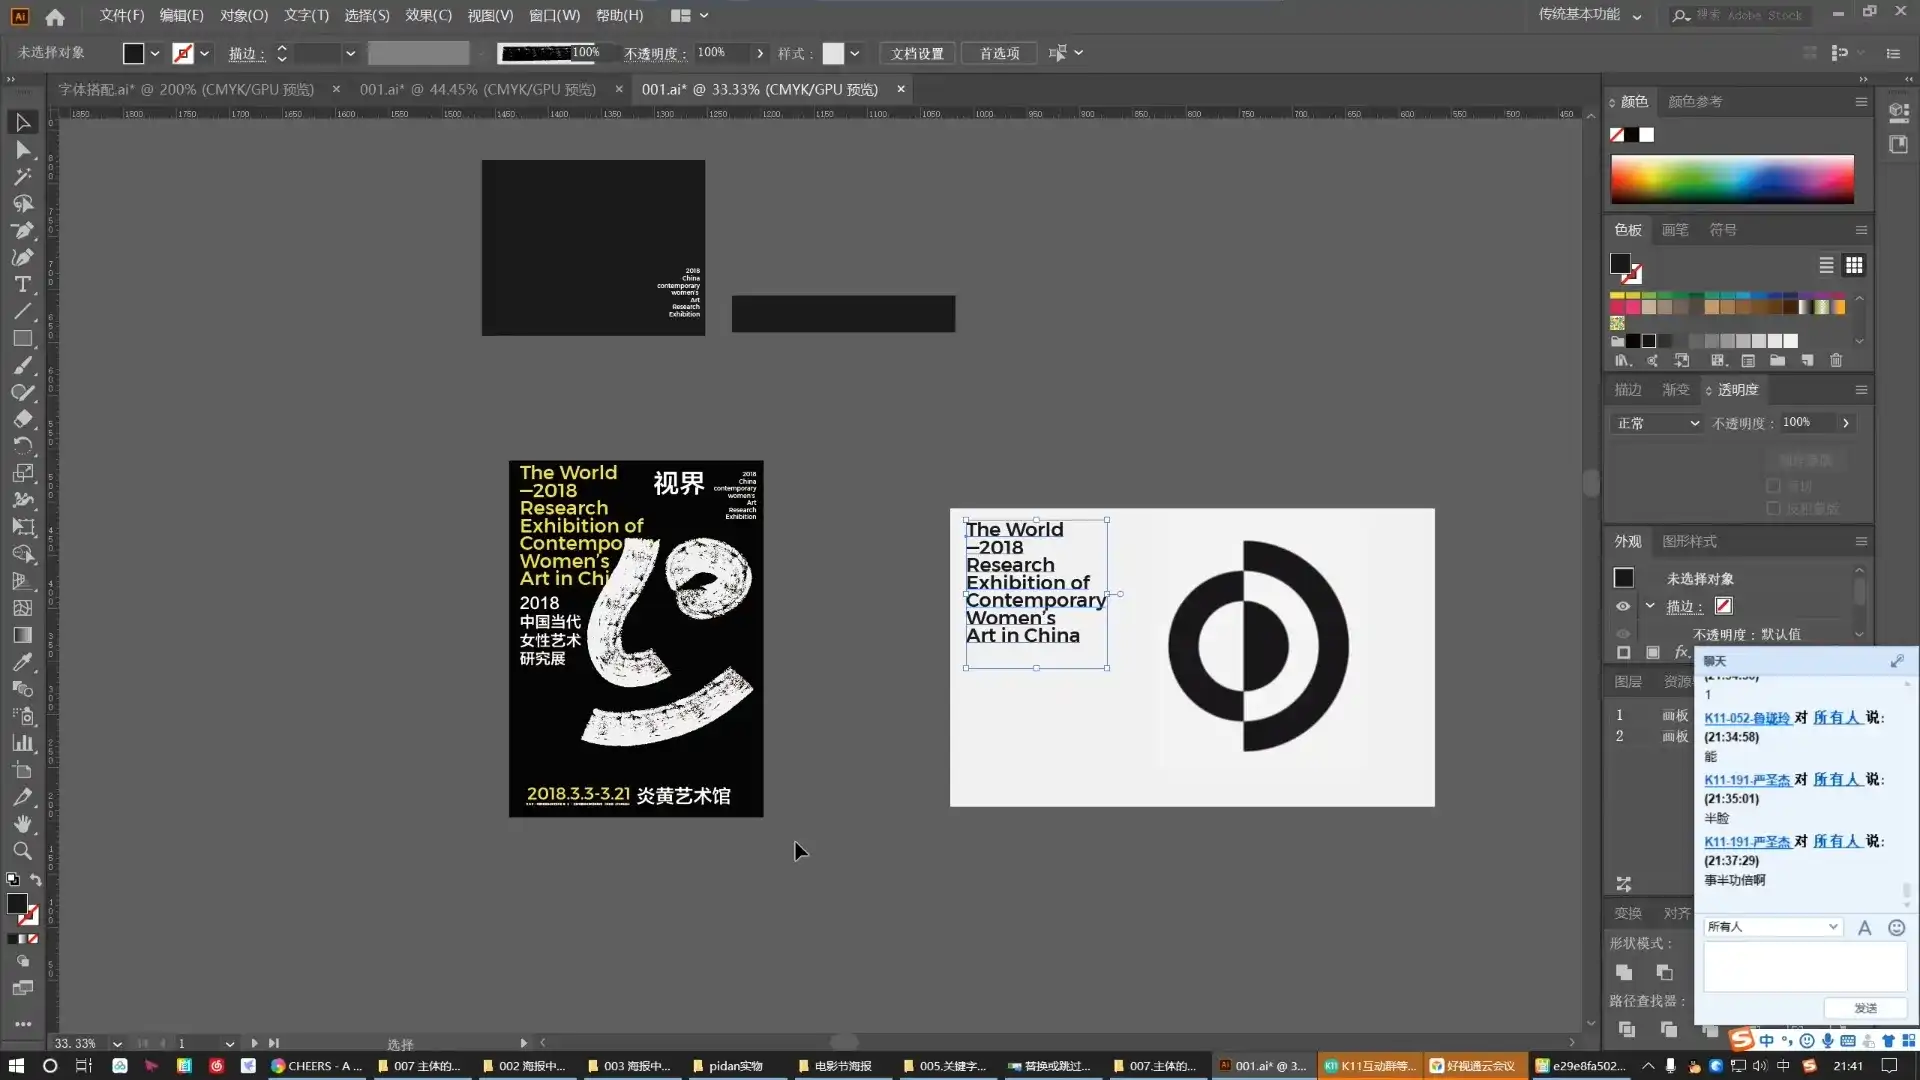Select the Direct Selection tool
Image resolution: width=1920 pixels, height=1080 pixels.
click(x=22, y=150)
